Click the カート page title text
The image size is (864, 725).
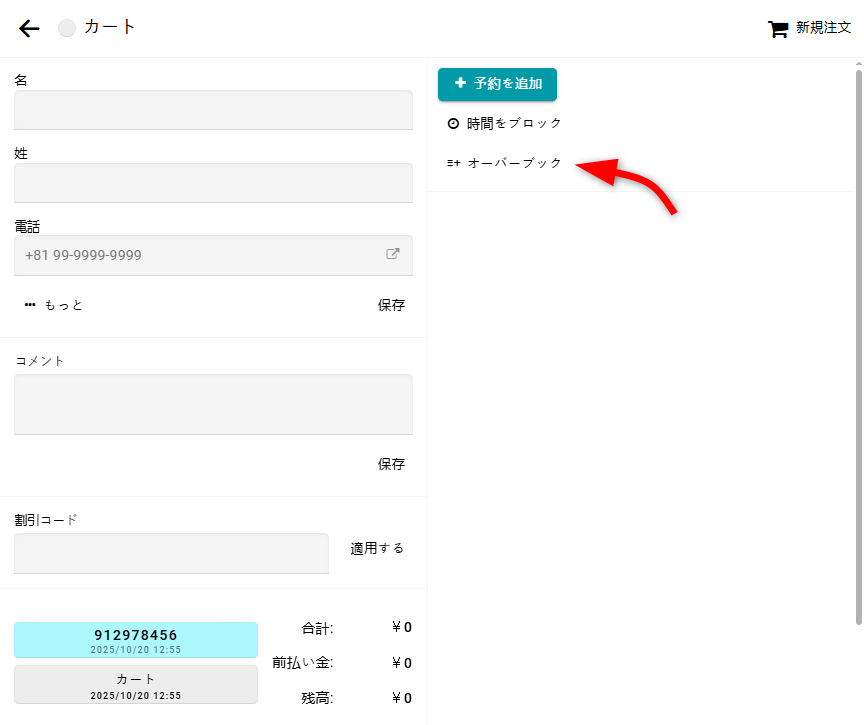coord(110,27)
